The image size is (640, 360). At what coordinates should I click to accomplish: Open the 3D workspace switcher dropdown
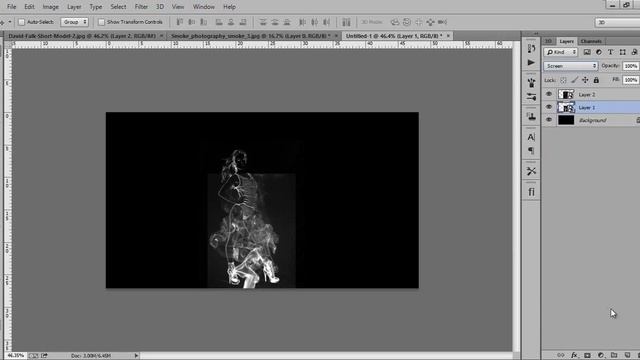pos(618,22)
